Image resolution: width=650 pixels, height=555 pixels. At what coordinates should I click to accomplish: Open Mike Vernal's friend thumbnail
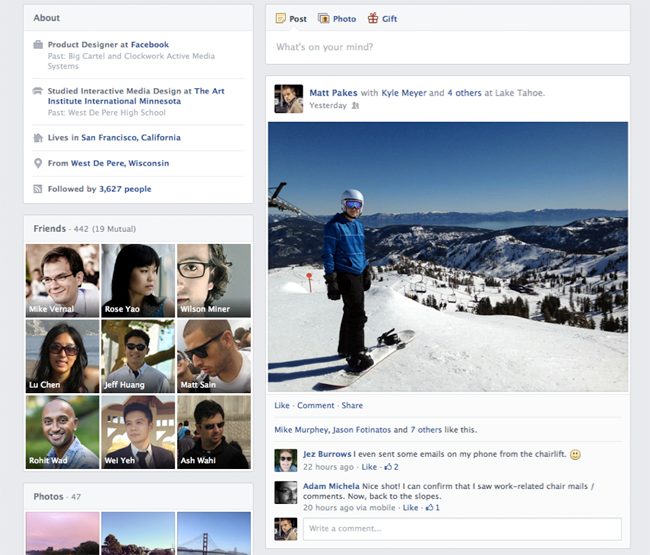click(x=63, y=281)
